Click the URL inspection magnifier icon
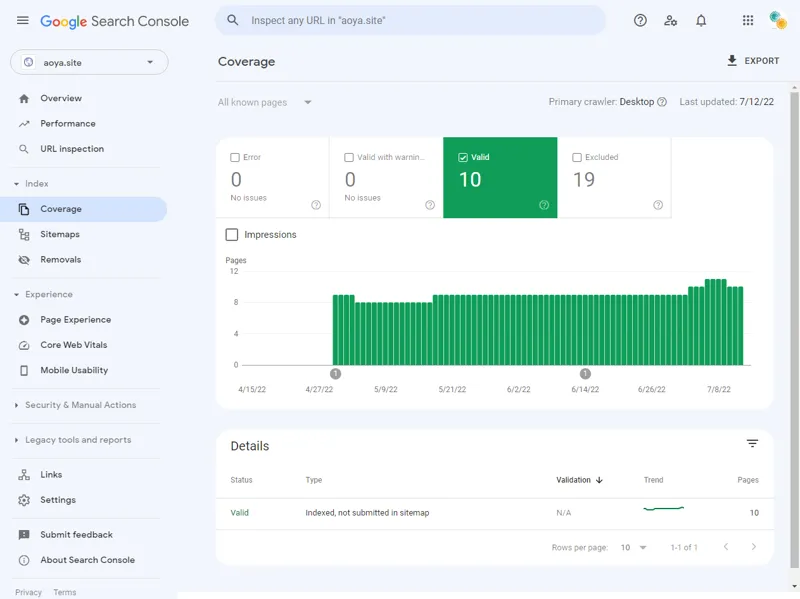 coord(24,149)
